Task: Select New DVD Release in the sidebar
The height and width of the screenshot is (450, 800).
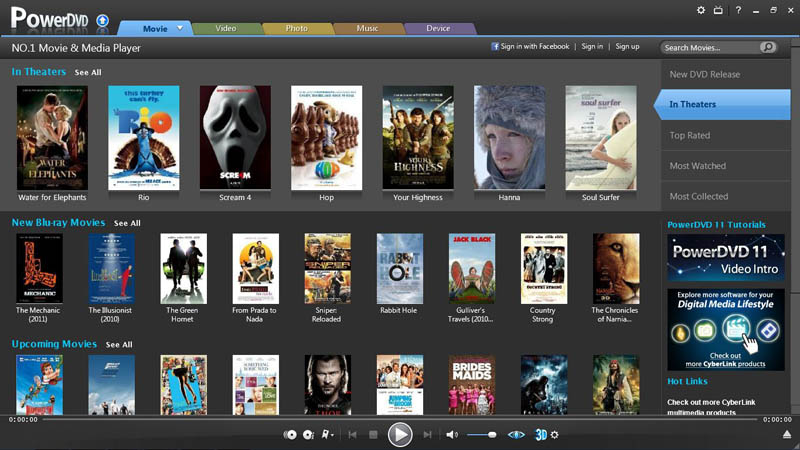Action: tap(725, 74)
